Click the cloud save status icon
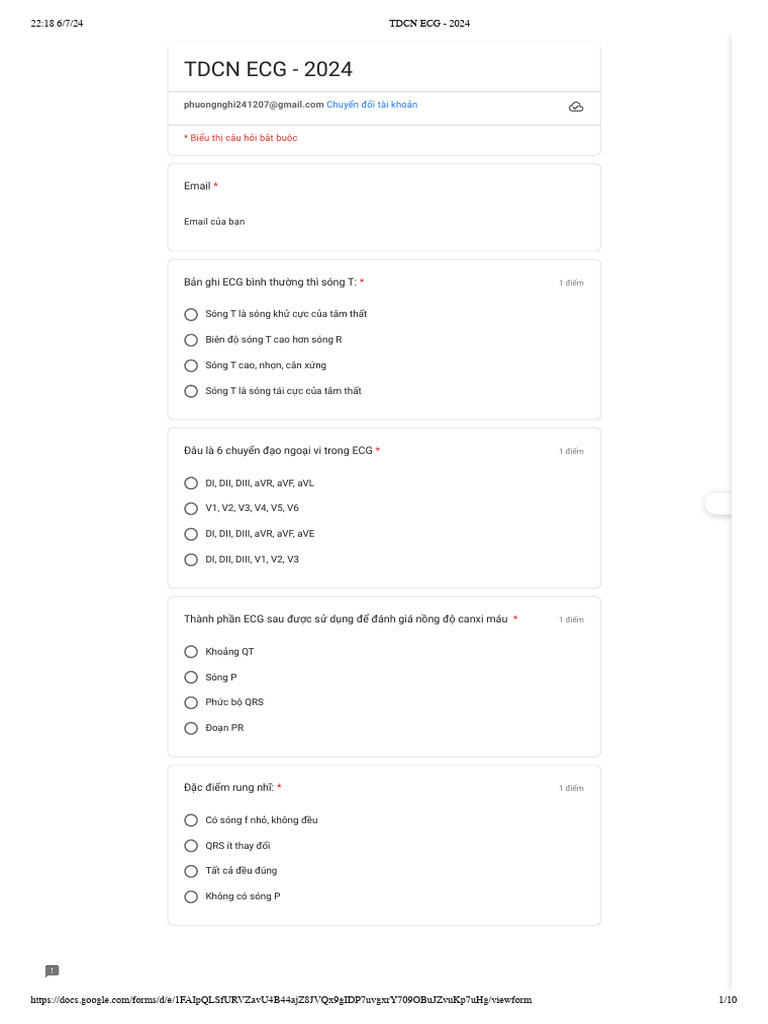This screenshot has width=768, height=1024. pyautogui.click(x=576, y=106)
